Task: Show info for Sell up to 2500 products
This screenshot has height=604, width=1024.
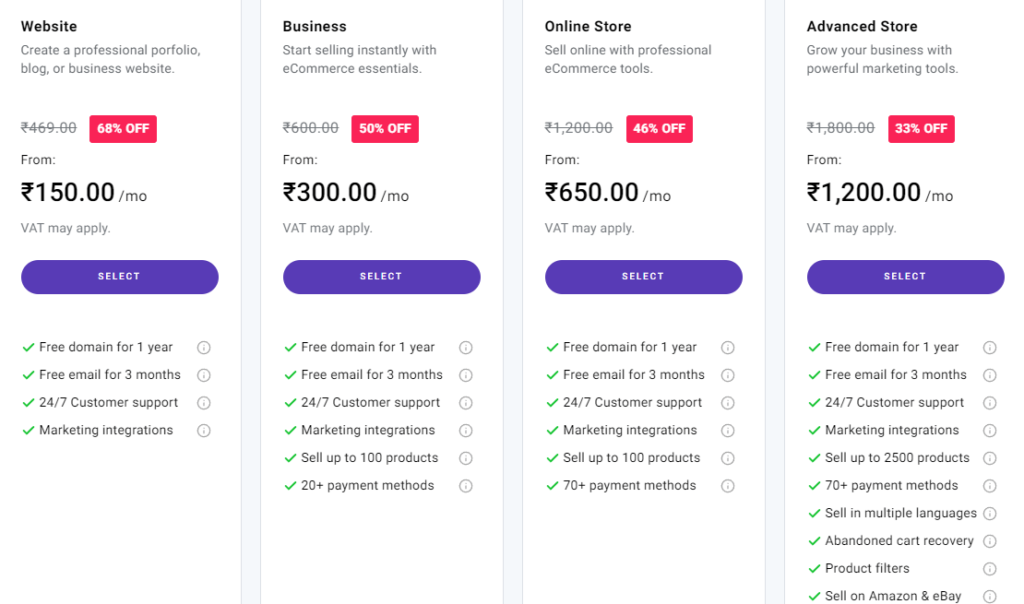Action: click(x=990, y=458)
